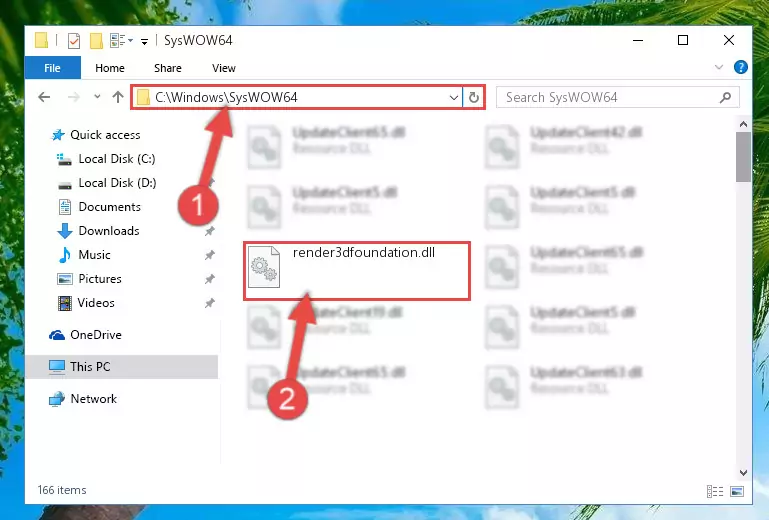Select Network in navigation pane
Screen dimensions: 769x520
(x=94, y=398)
